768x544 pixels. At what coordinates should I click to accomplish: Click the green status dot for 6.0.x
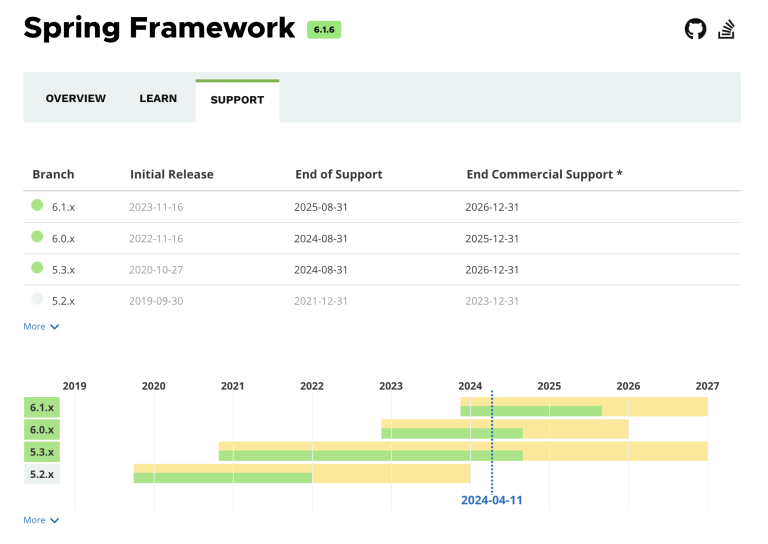pyautogui.click(x=37, y=237)
